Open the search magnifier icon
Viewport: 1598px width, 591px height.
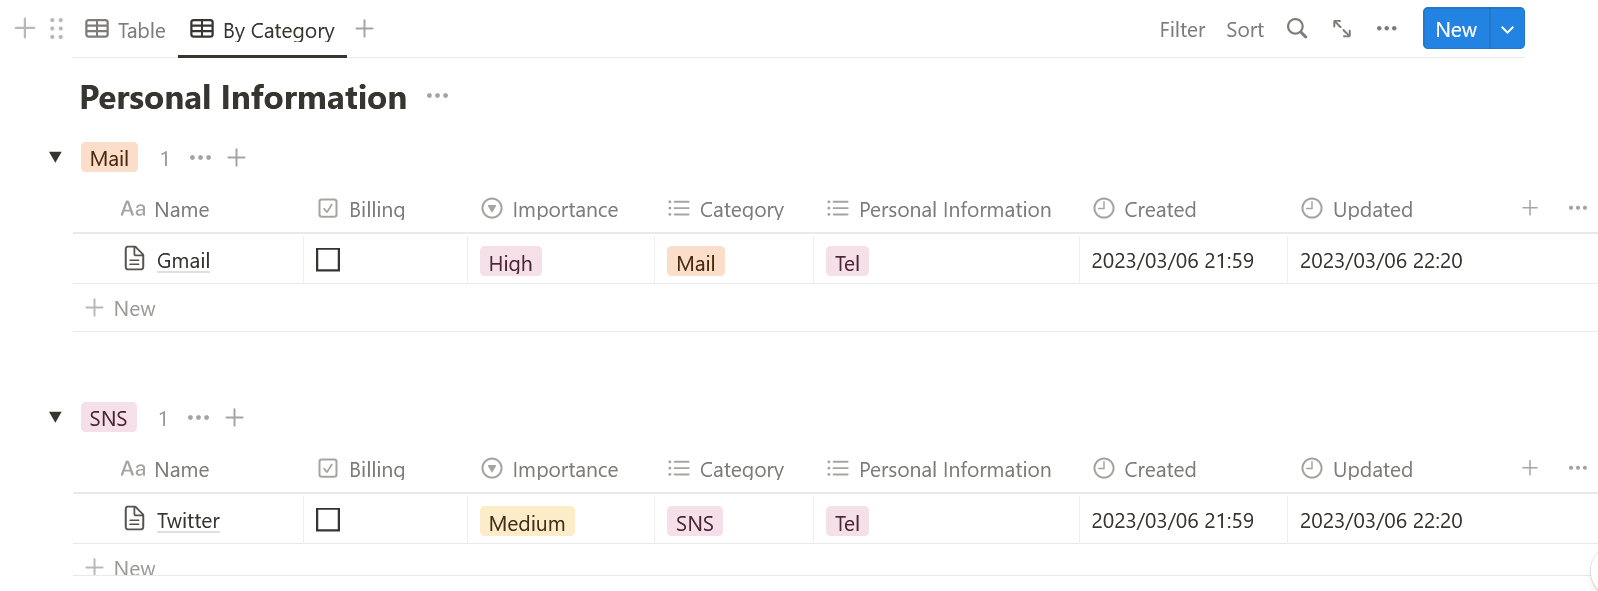coord(1296,29)
